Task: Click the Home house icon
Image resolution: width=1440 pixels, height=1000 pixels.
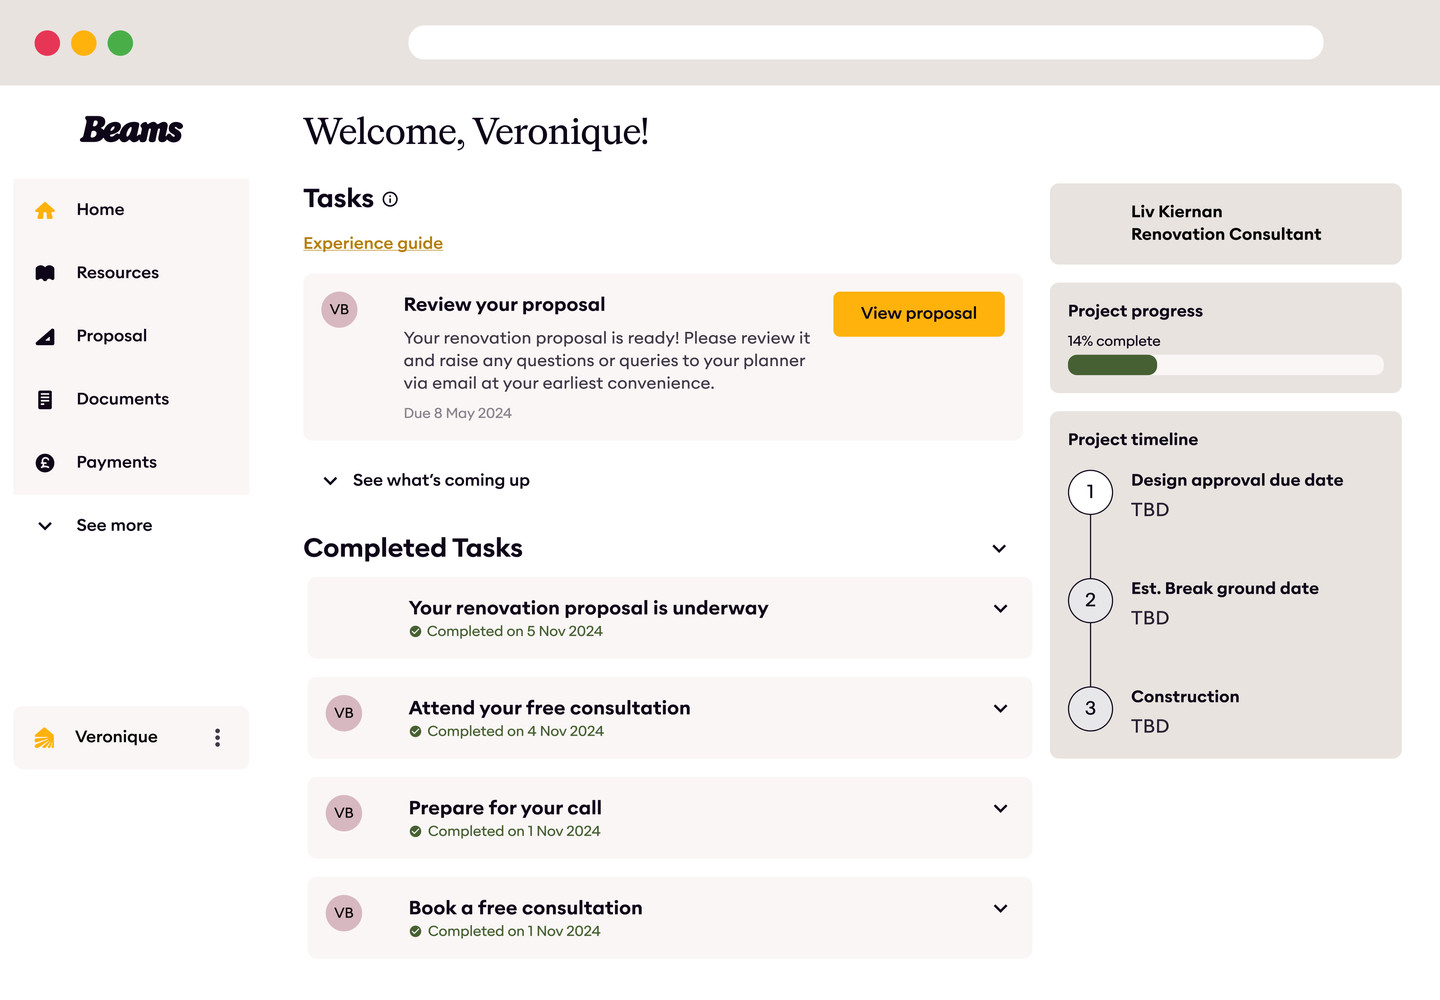Action: [x=45, y=210]
